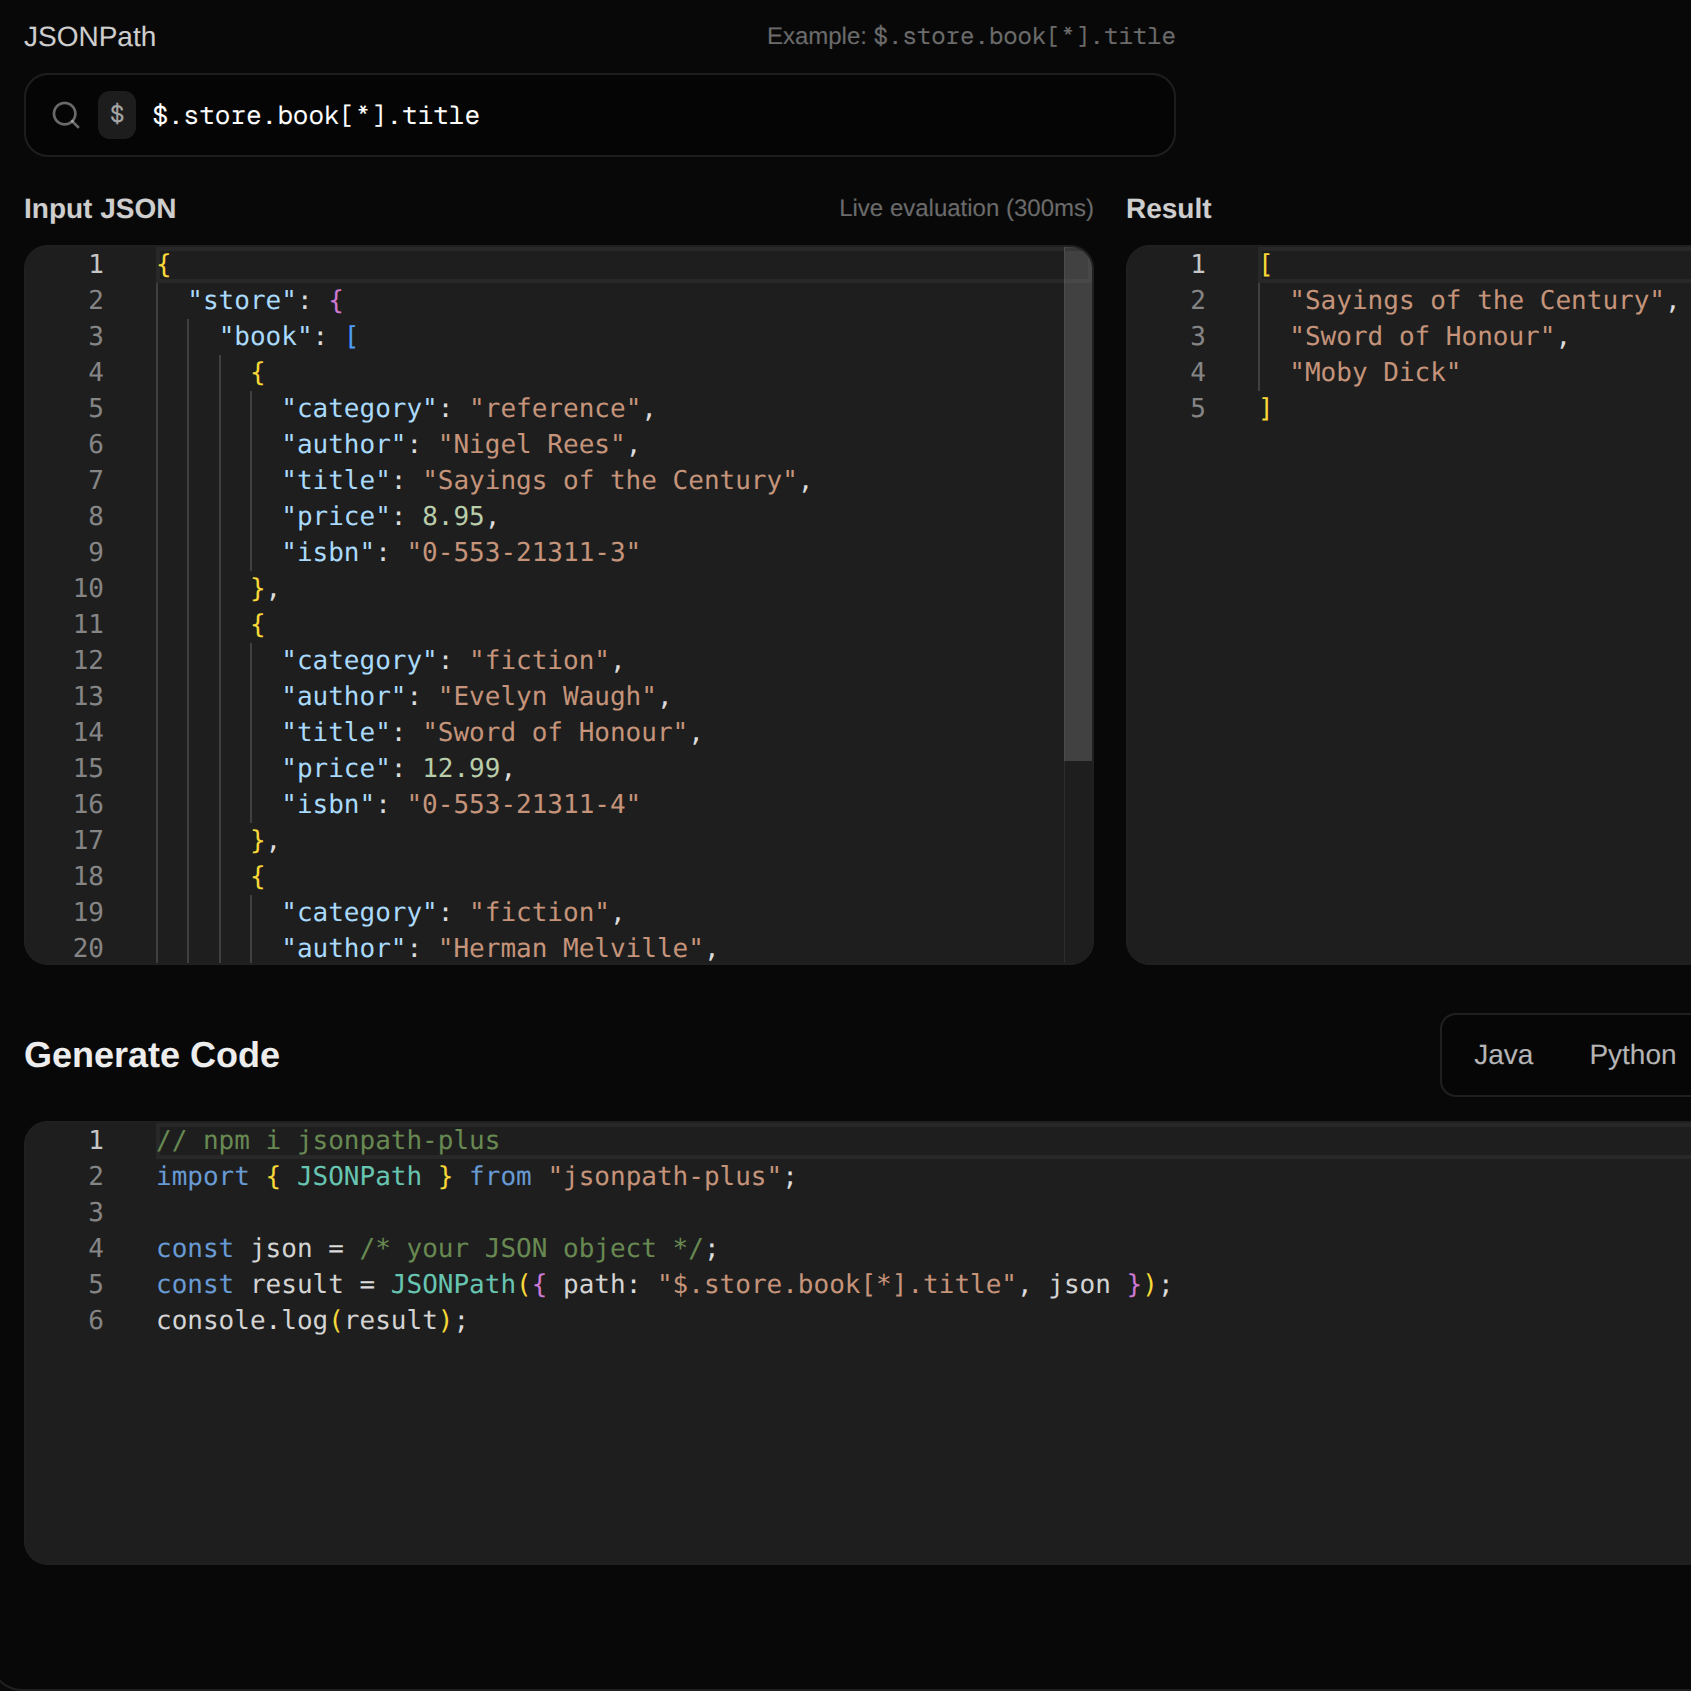This screenshot has width=1691, height=1691.
Task: Select the Java code tab
Action: (x=1503, y=1055)
